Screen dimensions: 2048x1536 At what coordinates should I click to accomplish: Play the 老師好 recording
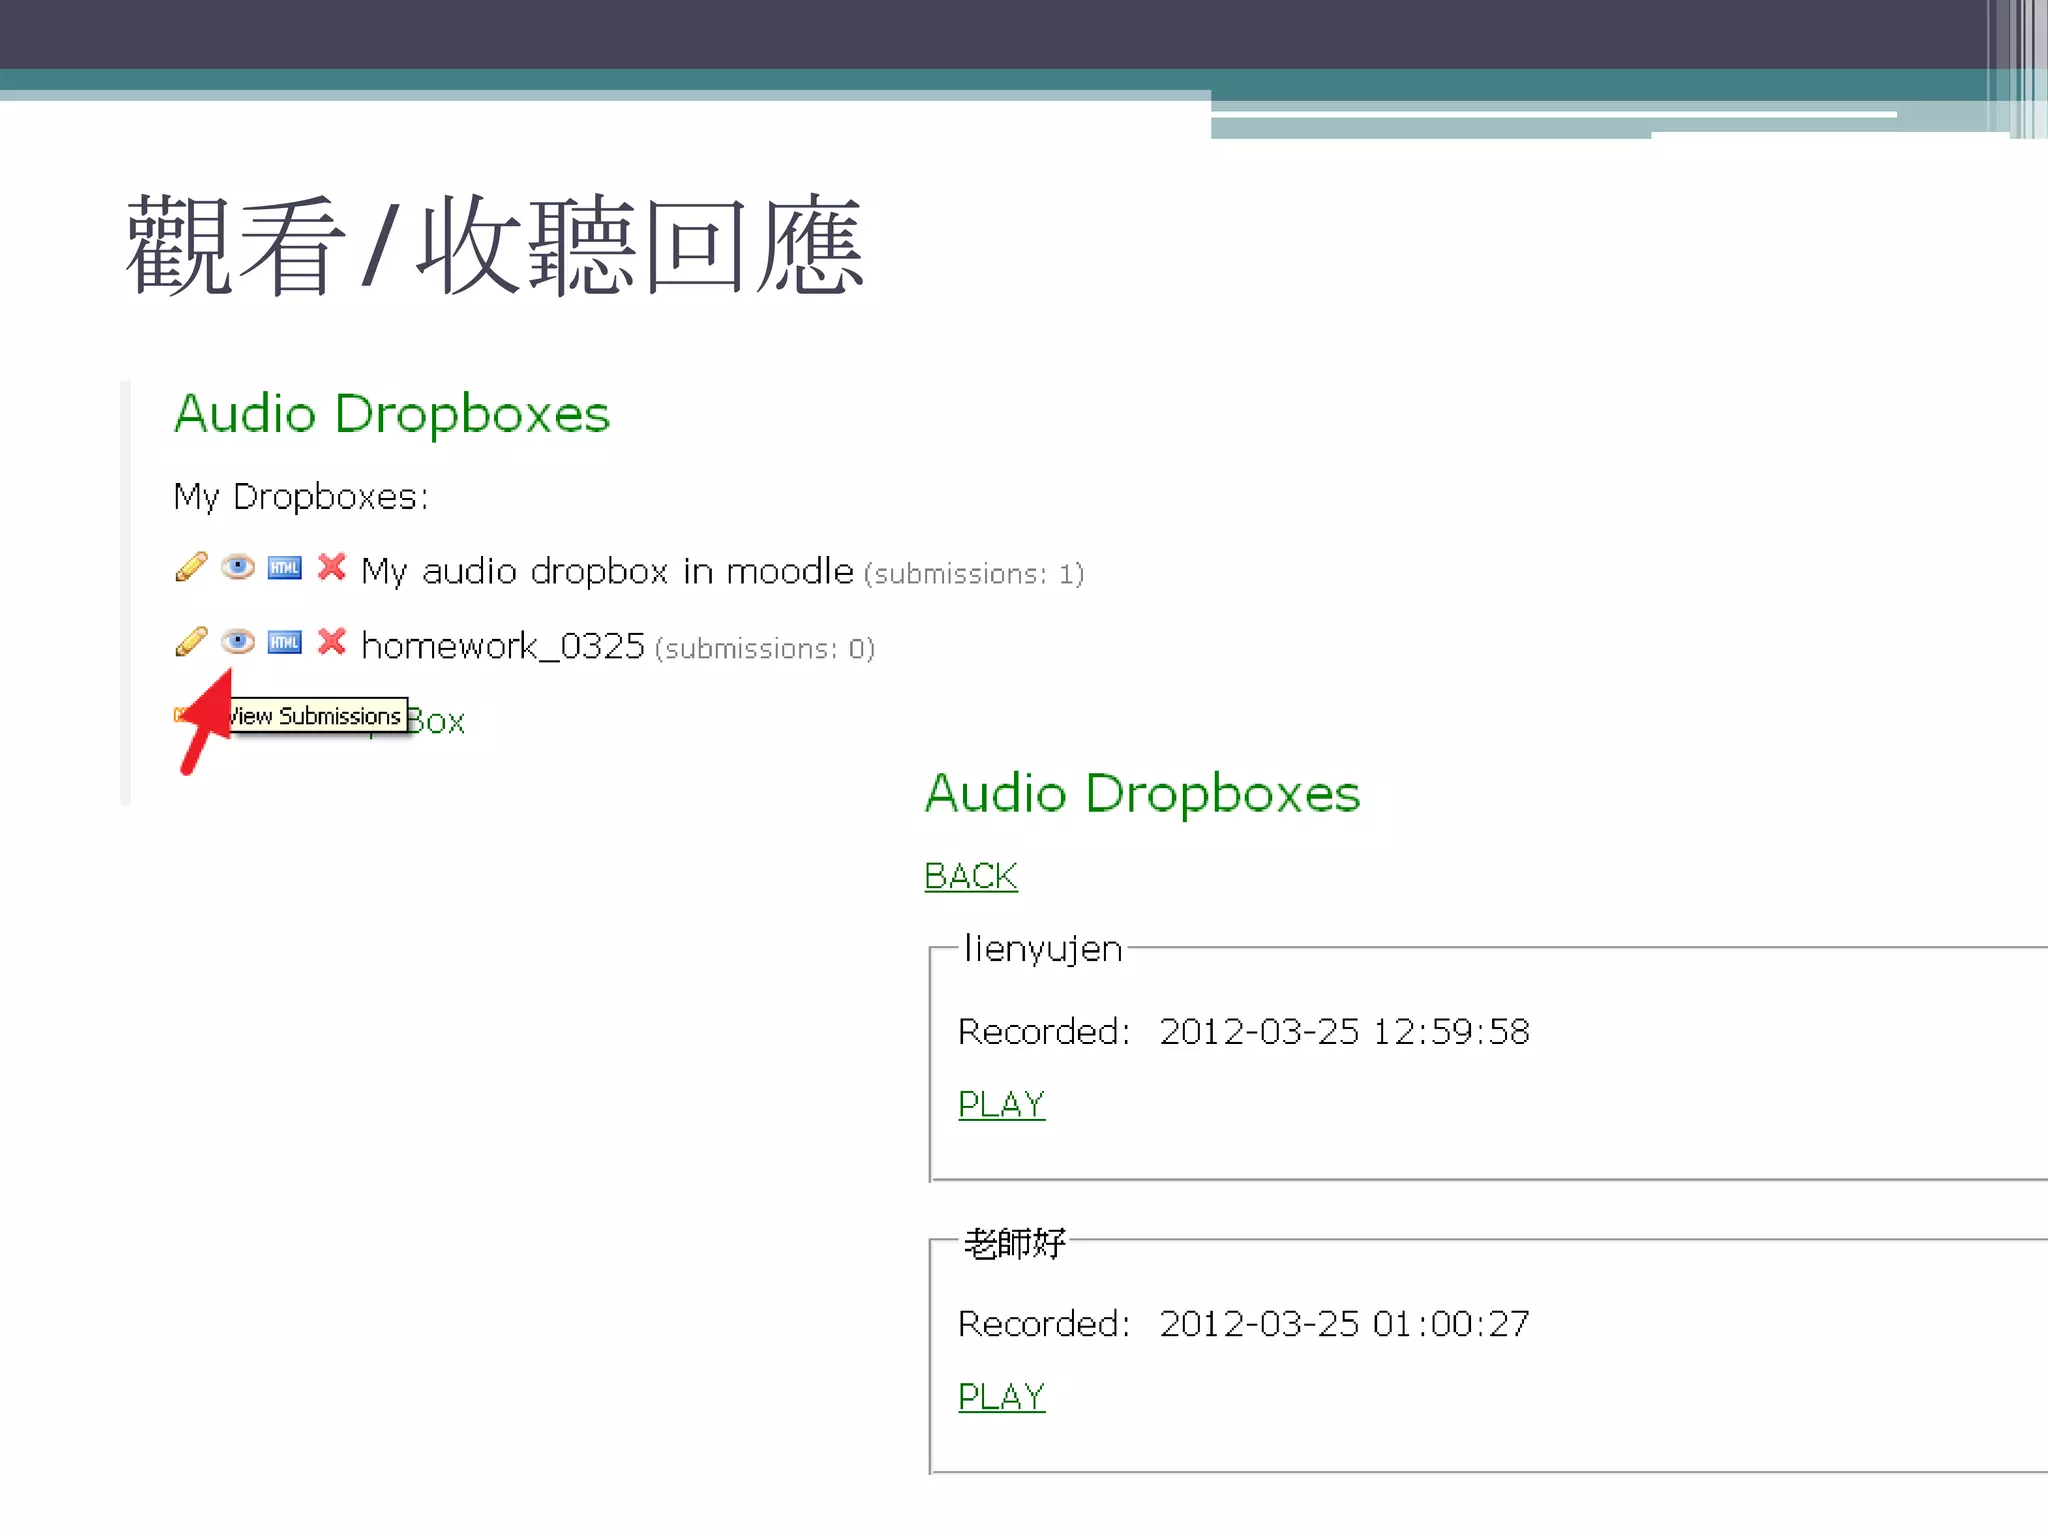tap(1001, 1396)
